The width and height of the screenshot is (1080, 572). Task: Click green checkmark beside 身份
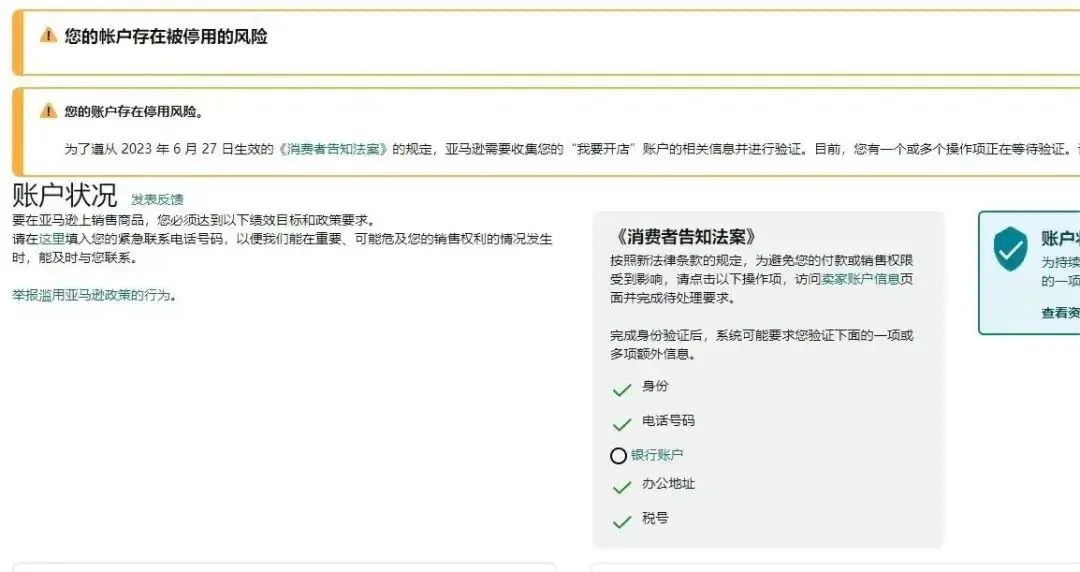pos(622,390)
